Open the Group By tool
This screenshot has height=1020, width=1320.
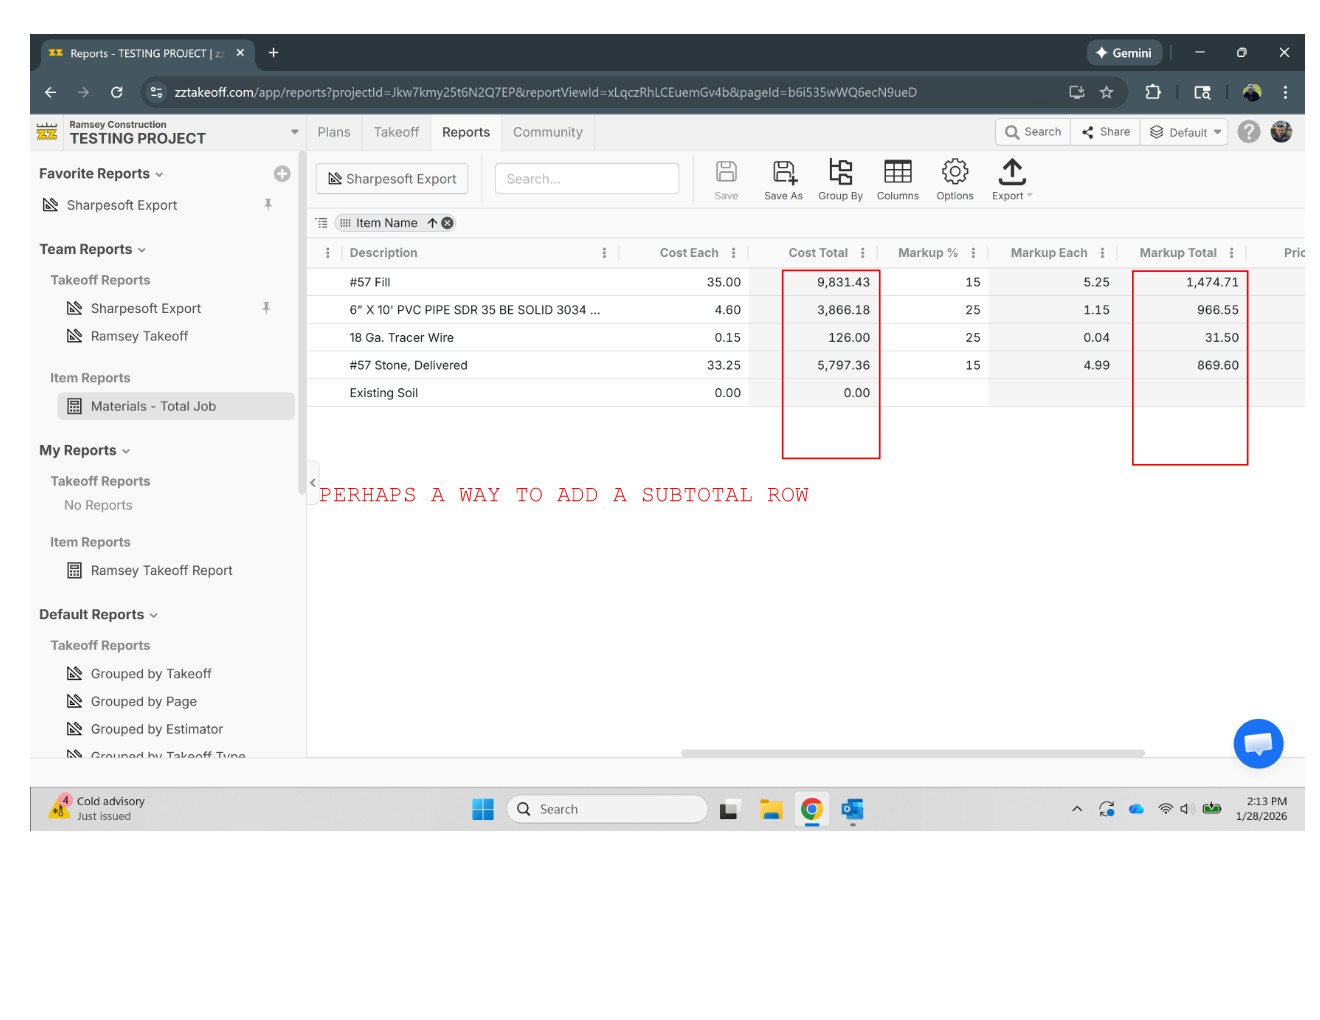click(x=840, y=174)
